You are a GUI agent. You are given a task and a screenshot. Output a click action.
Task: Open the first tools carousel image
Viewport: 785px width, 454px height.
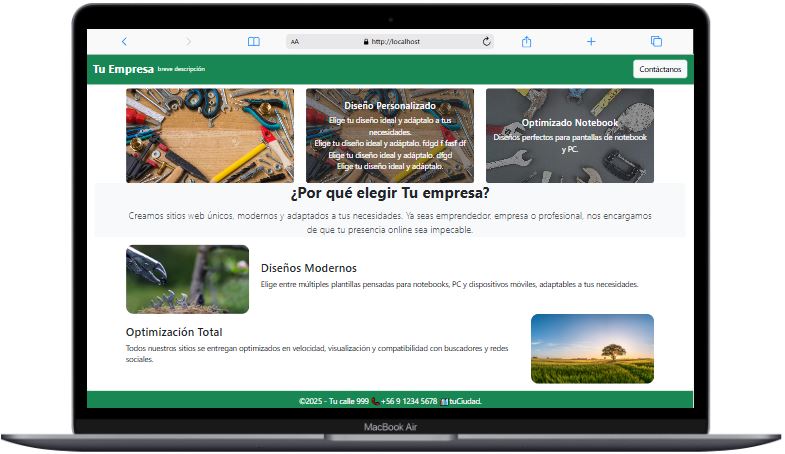point(210,135)
